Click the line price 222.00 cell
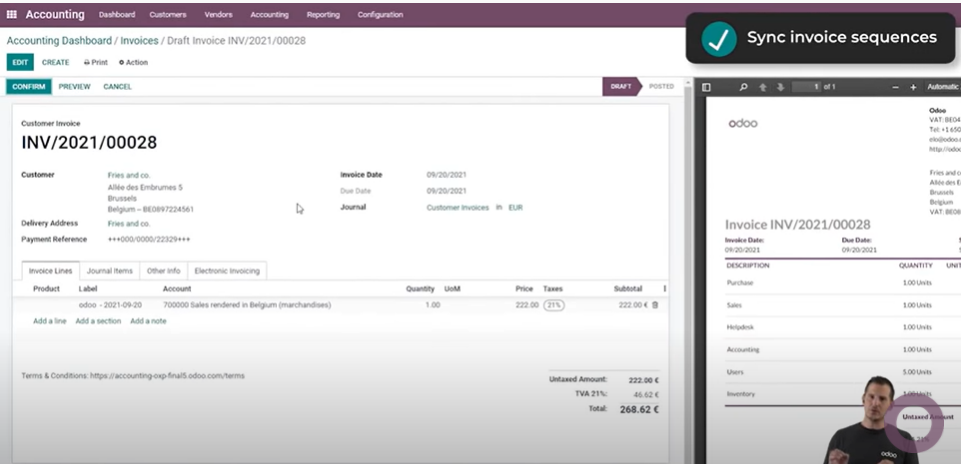 527,305
